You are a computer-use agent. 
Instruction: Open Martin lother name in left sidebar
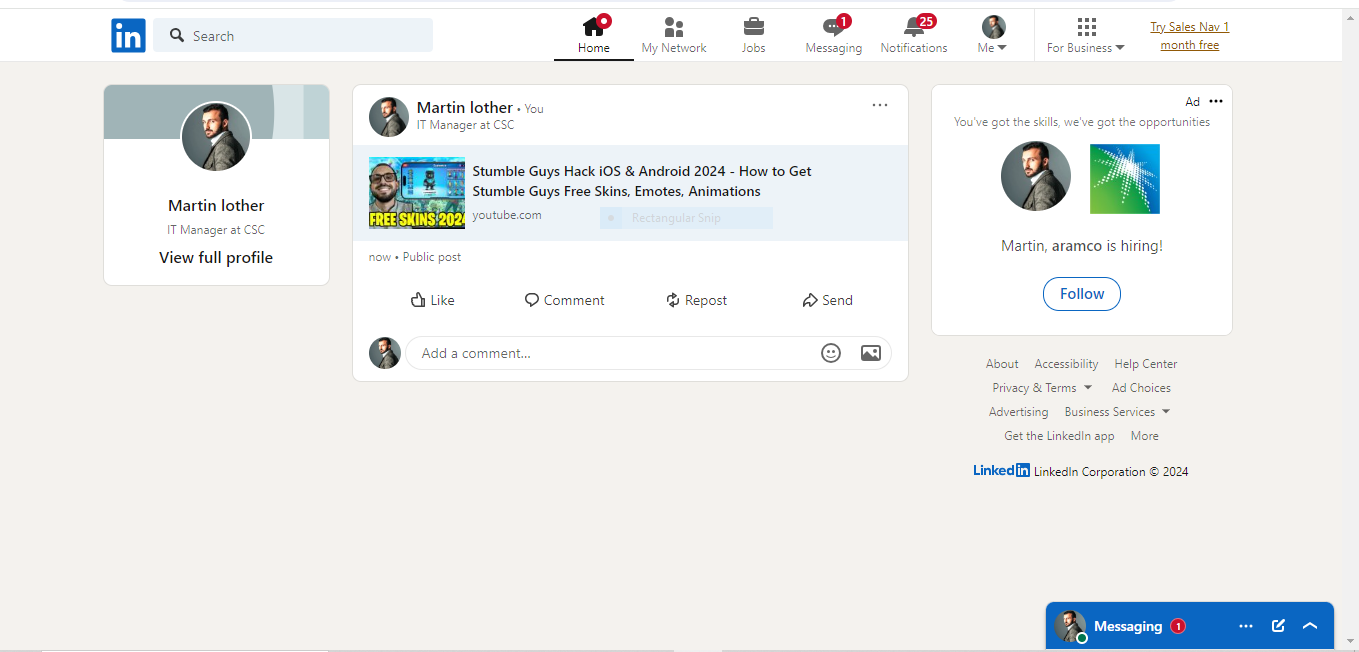coord(216,206)
